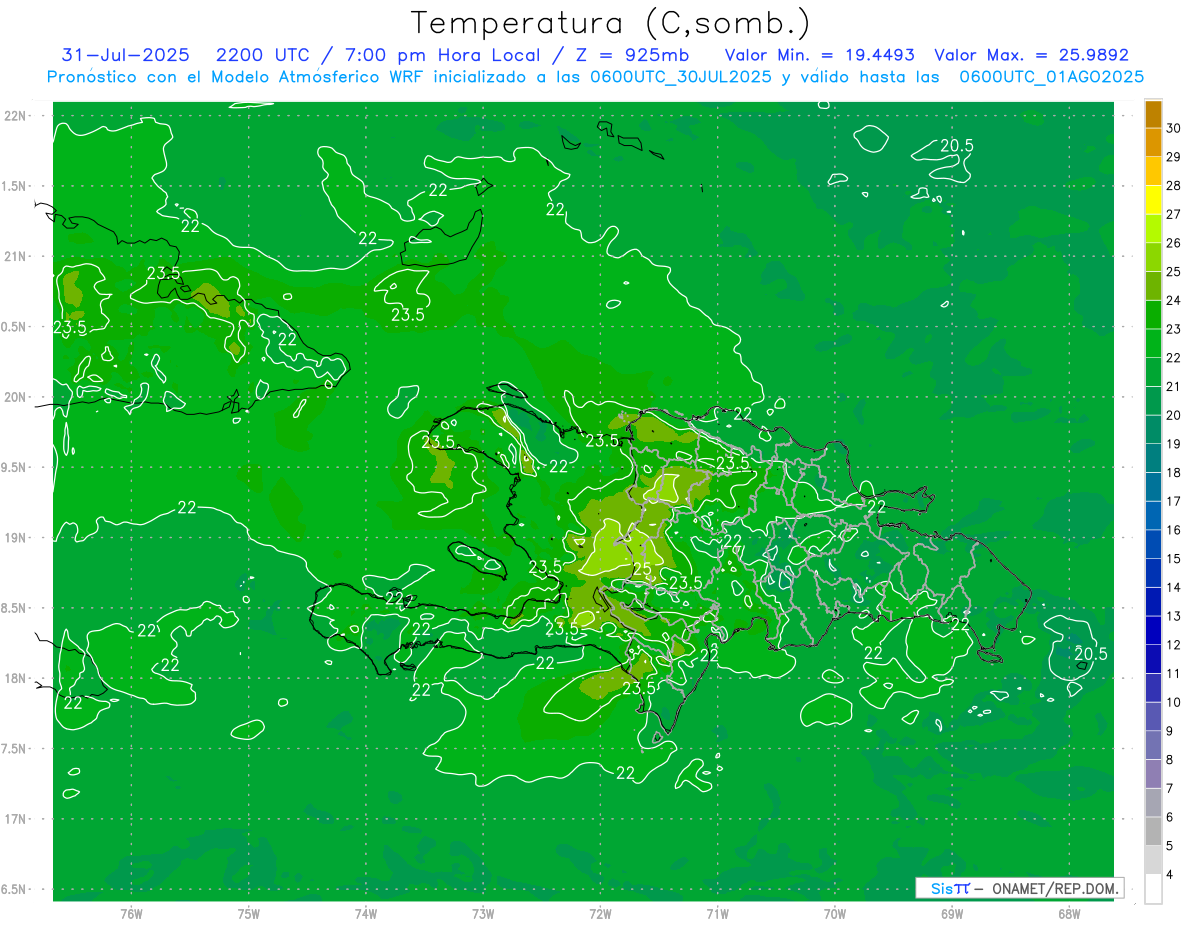Pick the gray swatch between 5 and 6
1200x927 pixels.
(x=1153, y=831)
